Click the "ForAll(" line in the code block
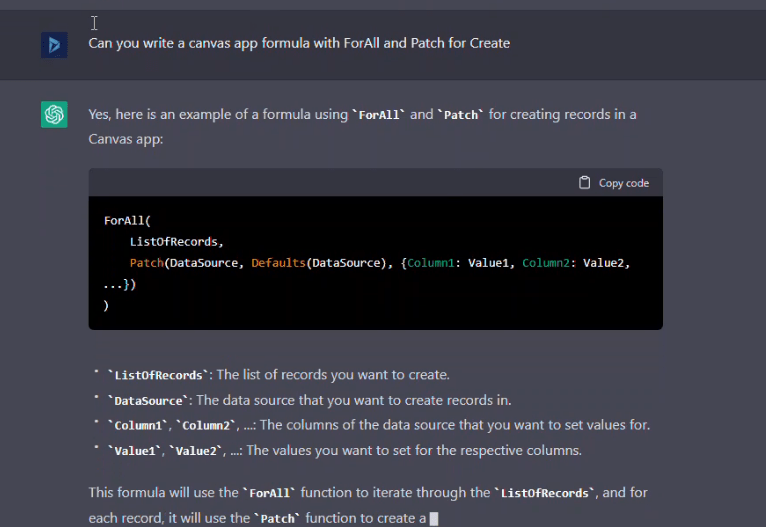 click(x=127, y=220)
